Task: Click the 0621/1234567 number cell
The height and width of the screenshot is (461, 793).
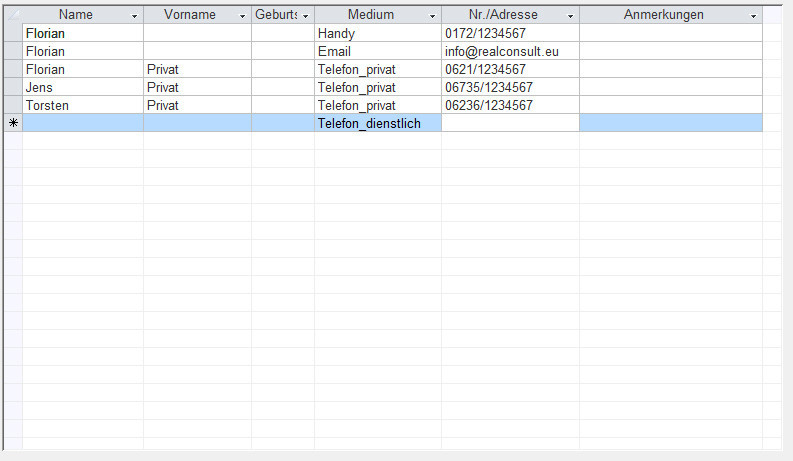Action: (511, 69)
